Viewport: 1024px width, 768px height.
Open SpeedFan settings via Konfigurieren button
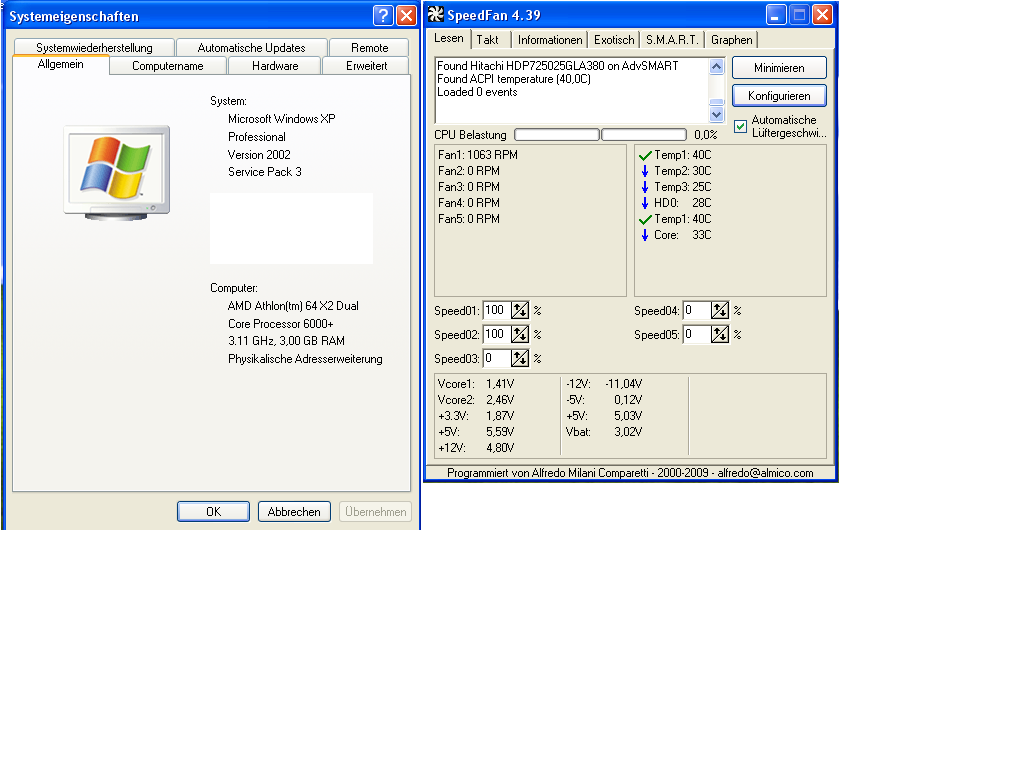click(x=779, y=96)
